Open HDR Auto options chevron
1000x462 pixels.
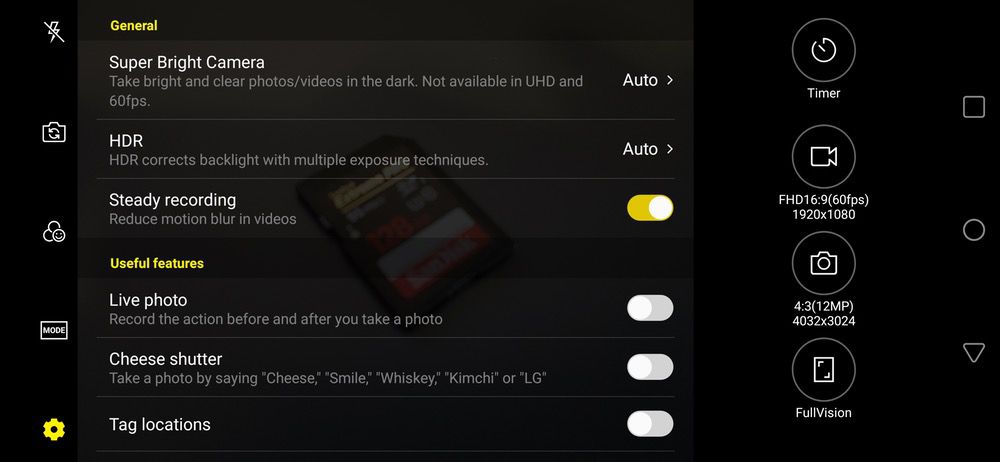coord(670,149)
